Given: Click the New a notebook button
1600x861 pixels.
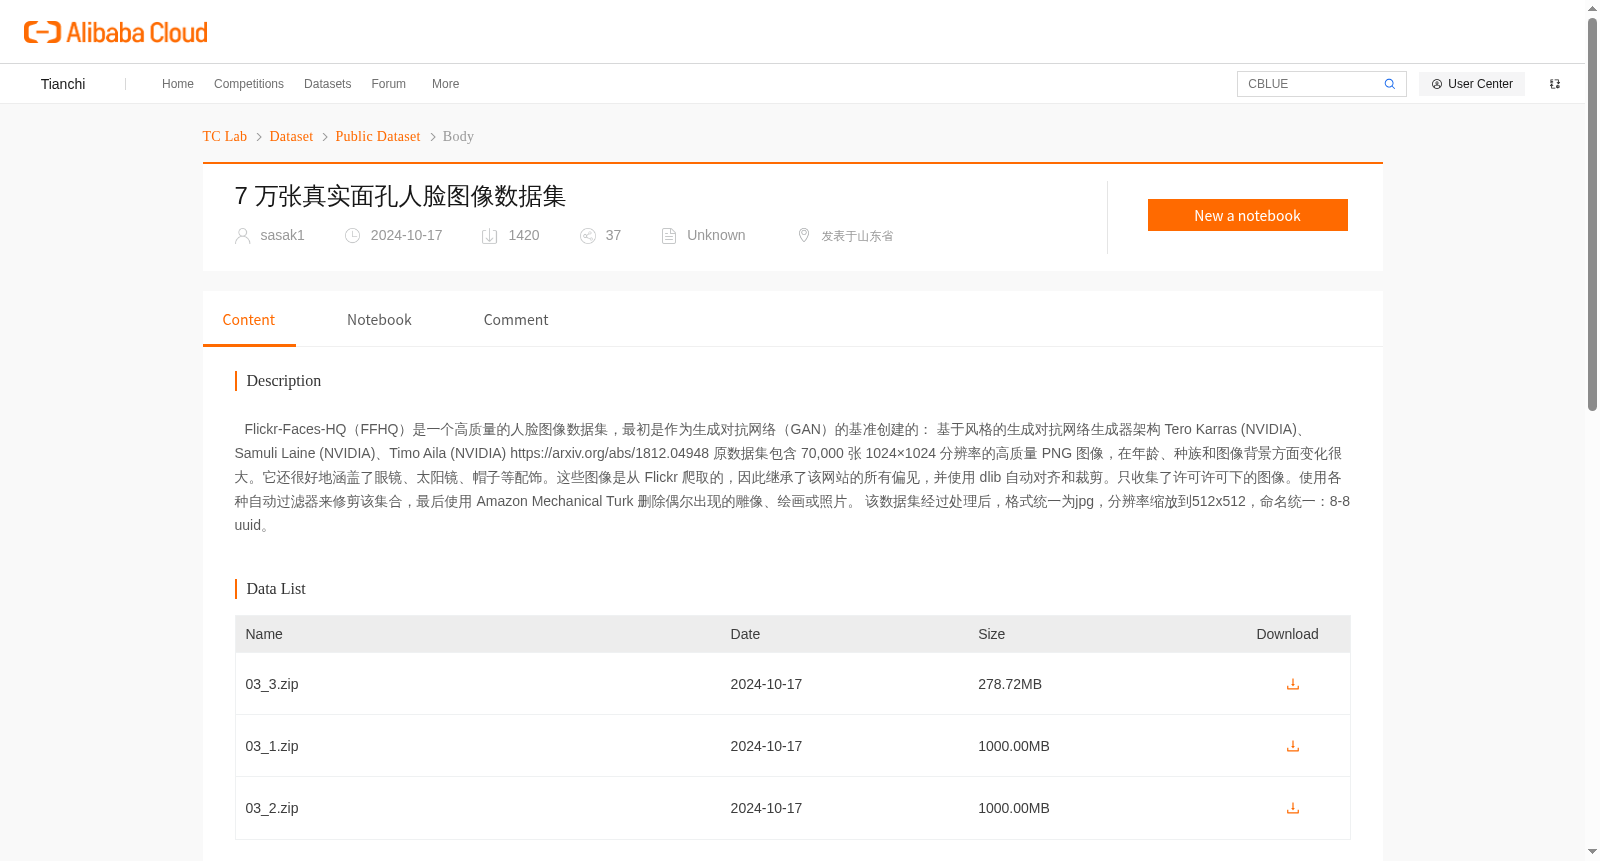Looking at the screenshot, I should [x=1248, y=215].
